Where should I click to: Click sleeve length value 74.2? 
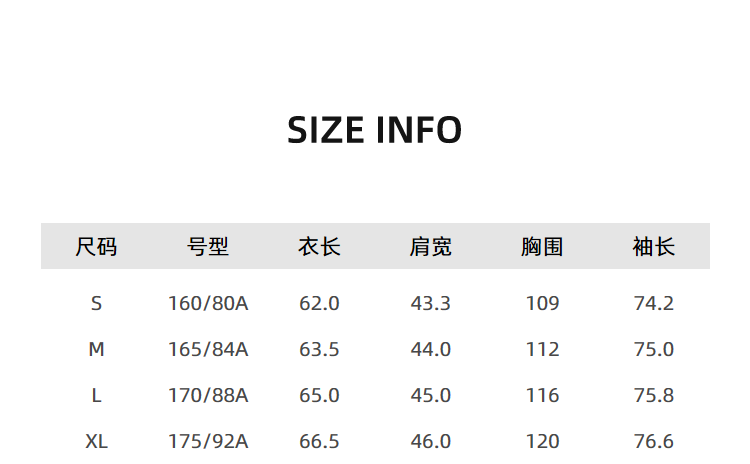point(653,303)
